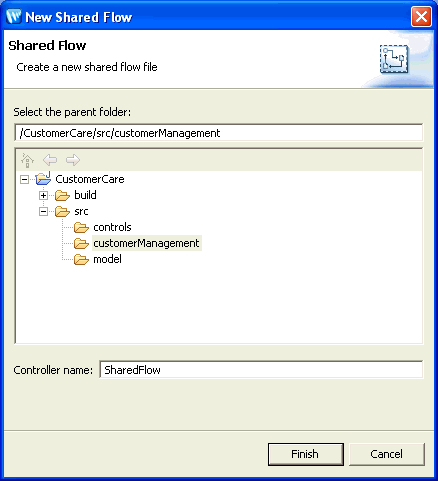
Task: Click the build folder icon
Action: click(62, 195)
